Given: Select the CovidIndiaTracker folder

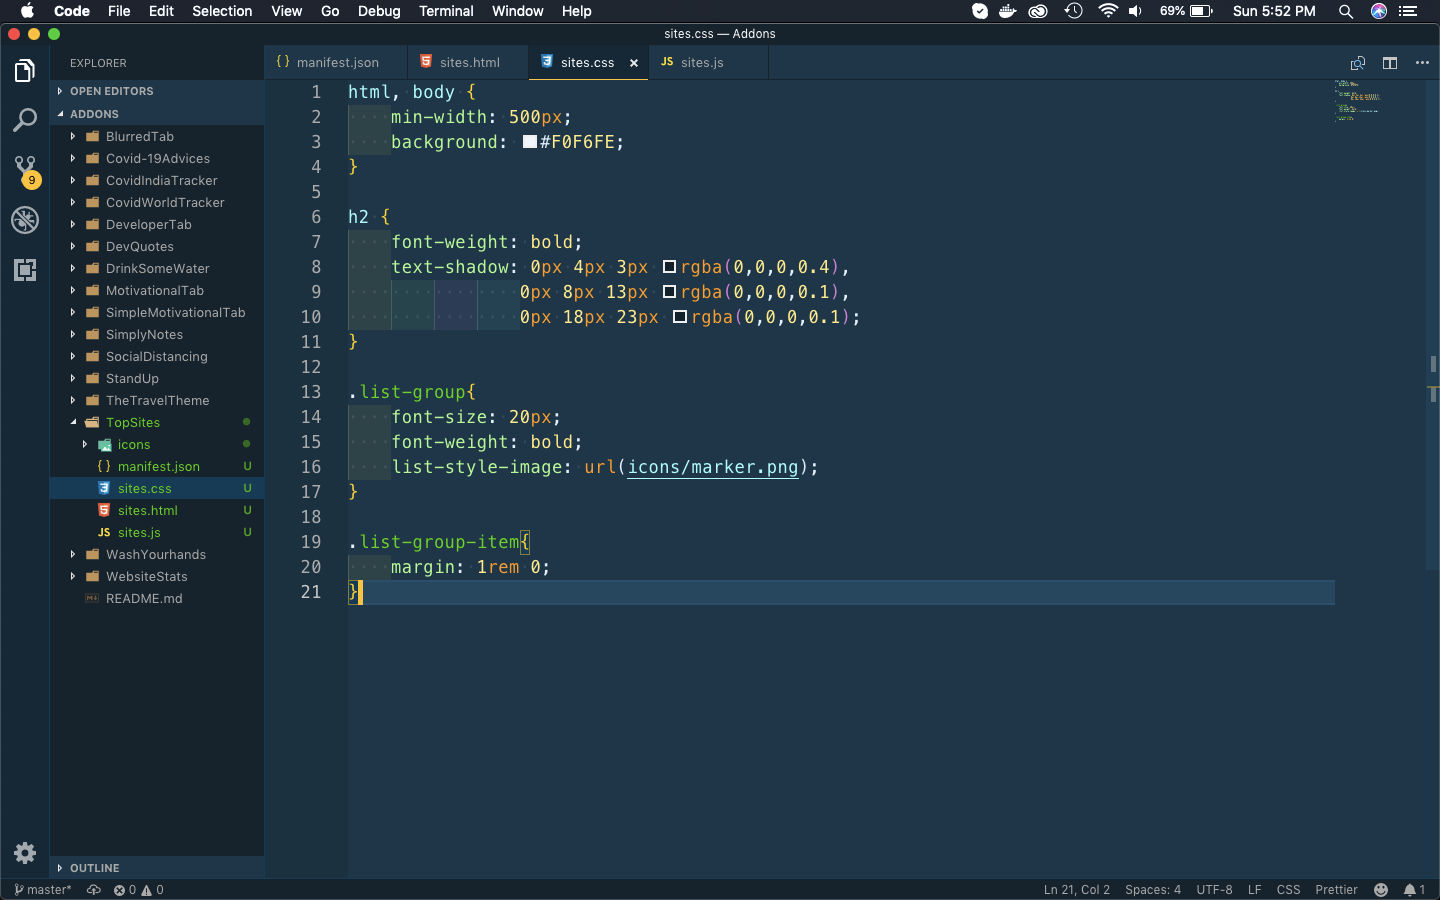Looking at the screenshot, I should 157,180.
